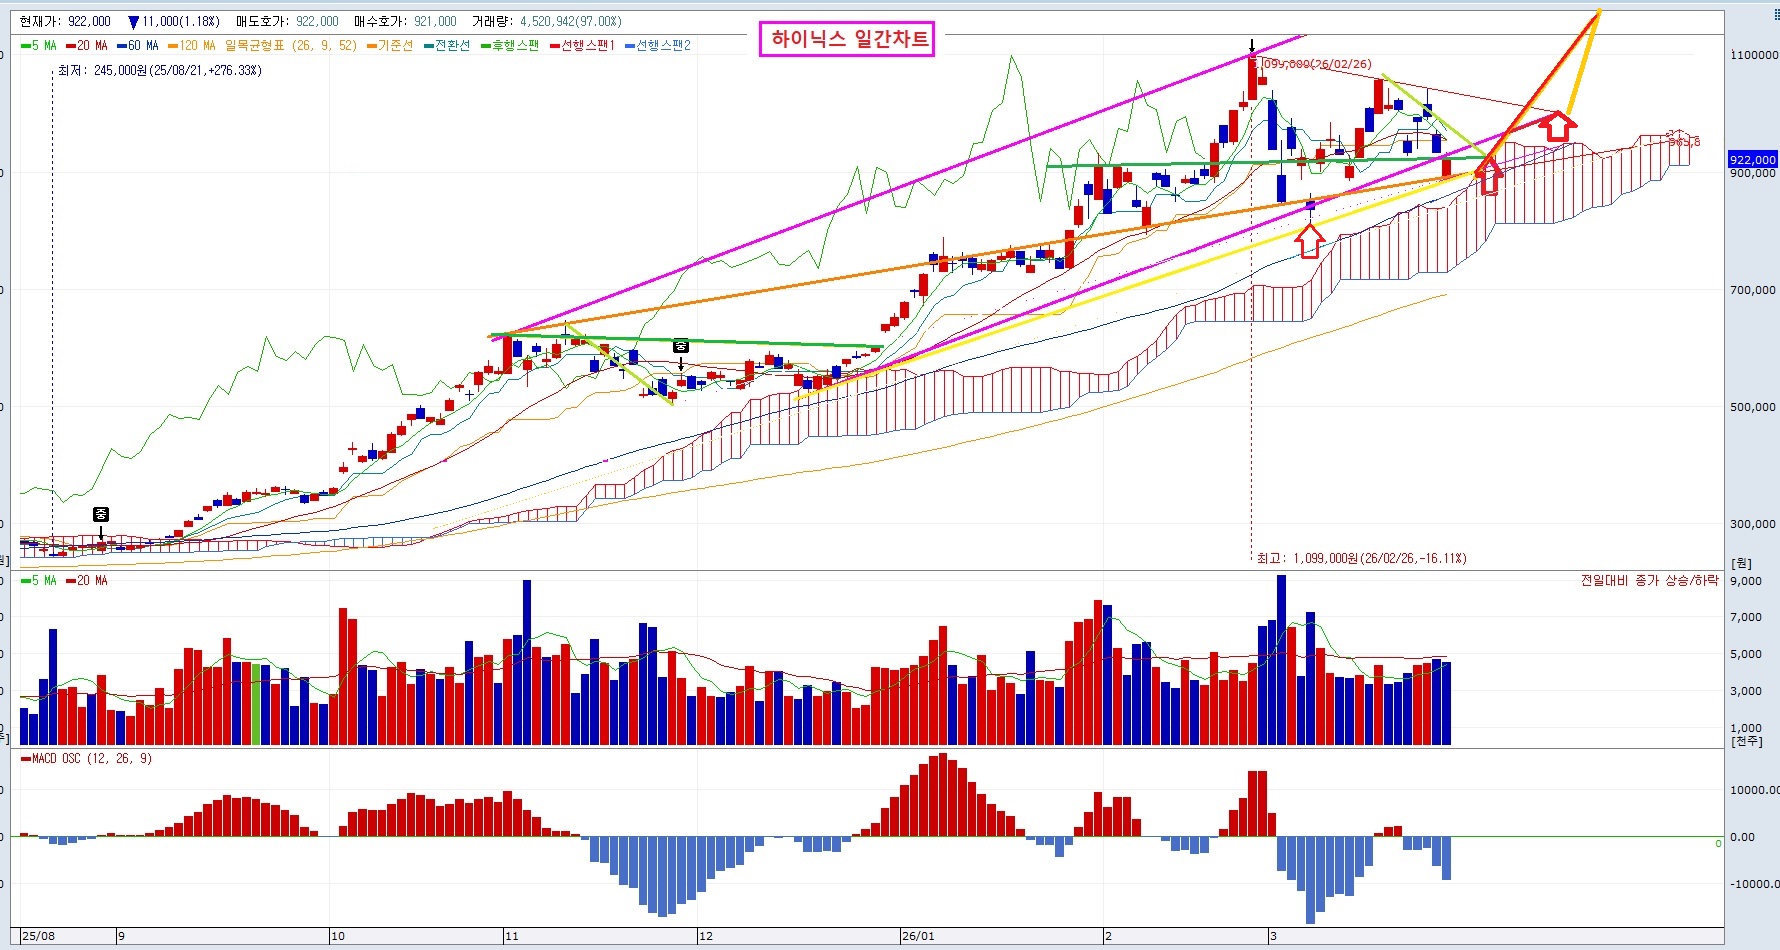Click the 9,000 volume axis label

(1746, 581)
